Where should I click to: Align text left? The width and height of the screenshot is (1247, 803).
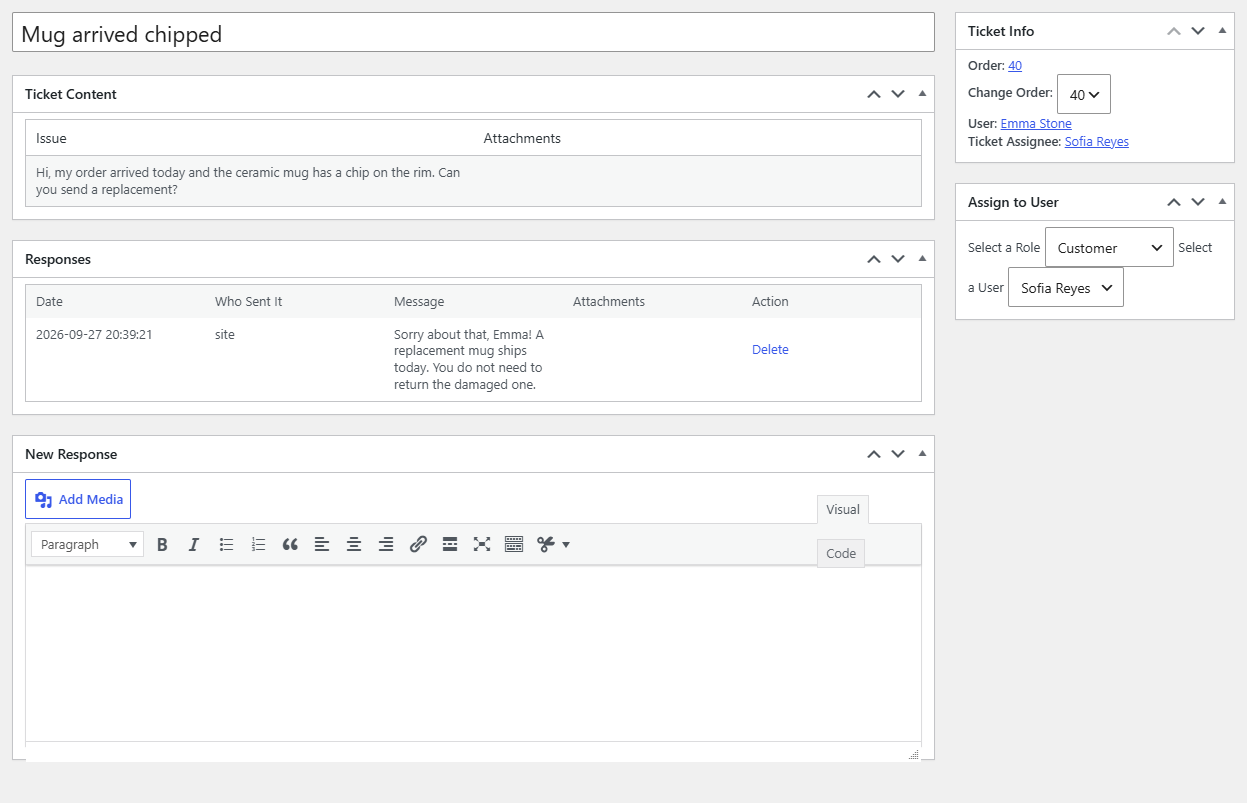click(322, 544)
